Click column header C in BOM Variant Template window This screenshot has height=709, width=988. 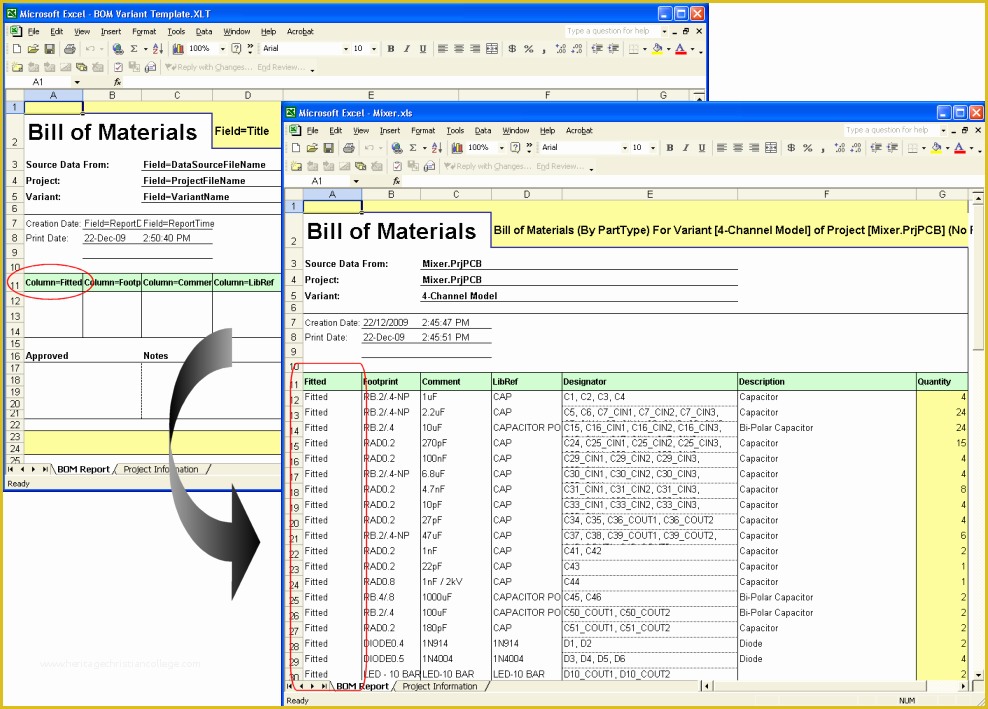(x=177, y=96)
